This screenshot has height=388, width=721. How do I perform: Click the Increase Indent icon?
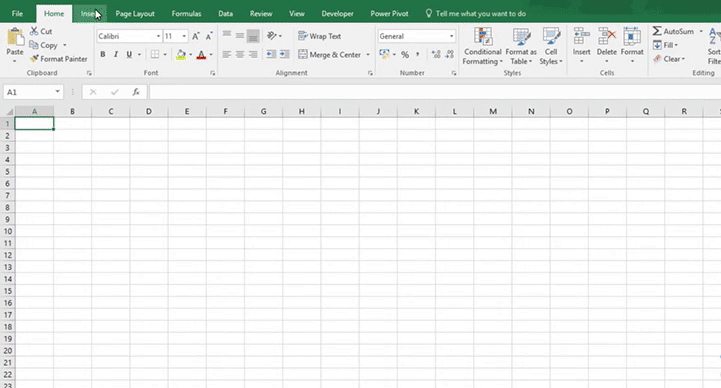coord(285,54)
